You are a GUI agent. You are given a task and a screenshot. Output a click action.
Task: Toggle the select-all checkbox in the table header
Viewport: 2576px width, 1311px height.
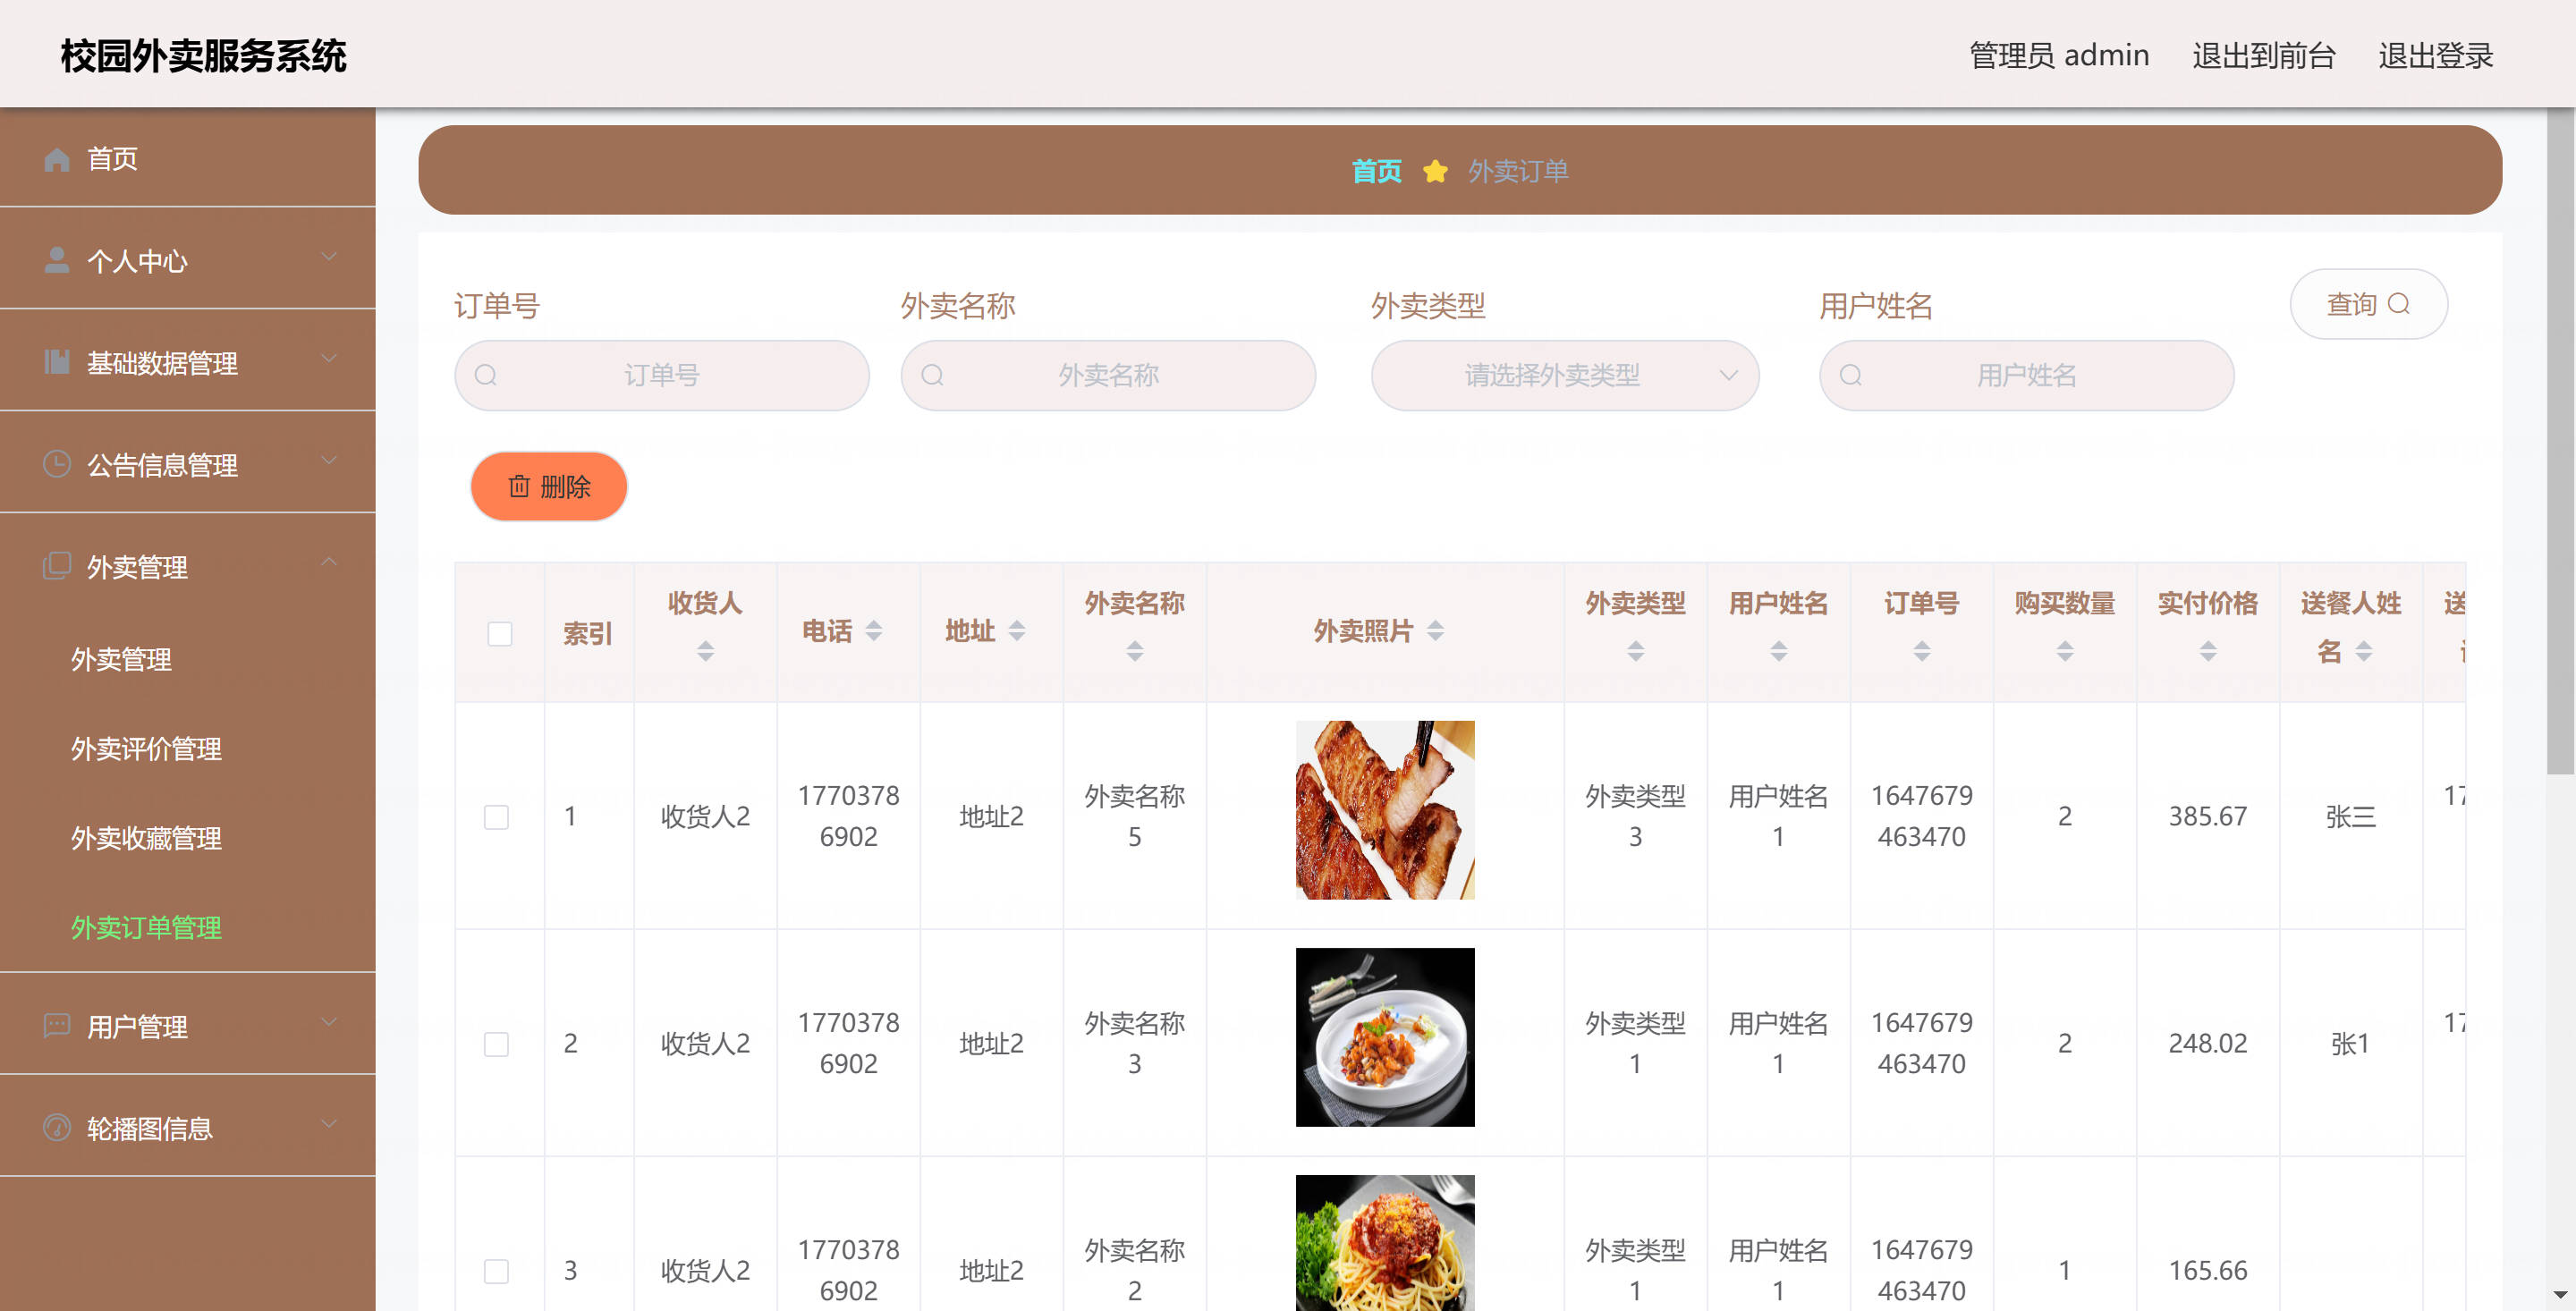(x=499, y=634)
